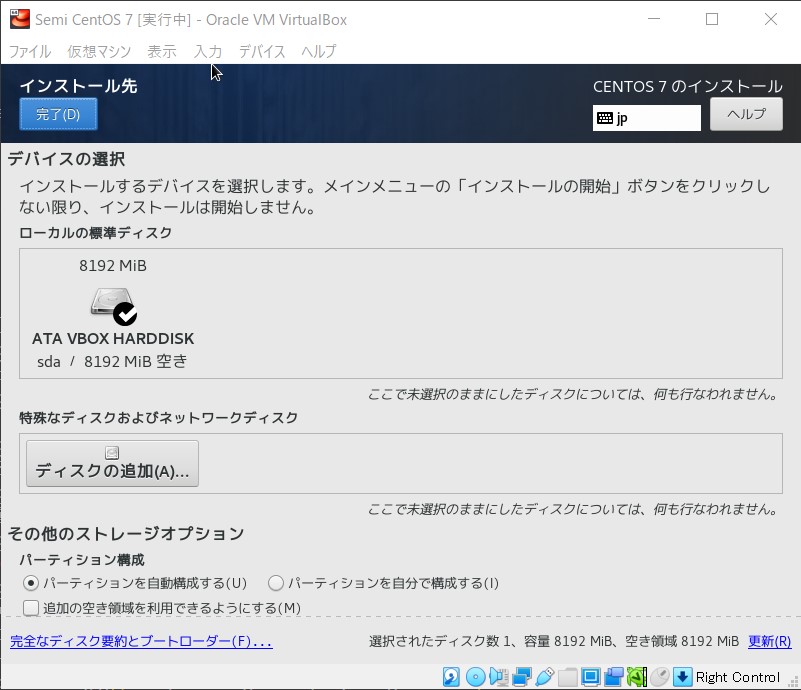Image resolution: width=801 pixels, height=690 pixels.
Task: Click the jp keyboard layout field
Action: click(x=647, y=118)
